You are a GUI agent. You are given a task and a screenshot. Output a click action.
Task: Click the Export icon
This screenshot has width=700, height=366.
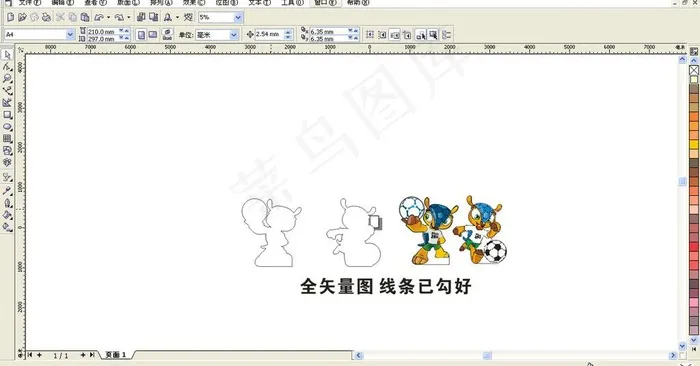[x=154, y=17]
